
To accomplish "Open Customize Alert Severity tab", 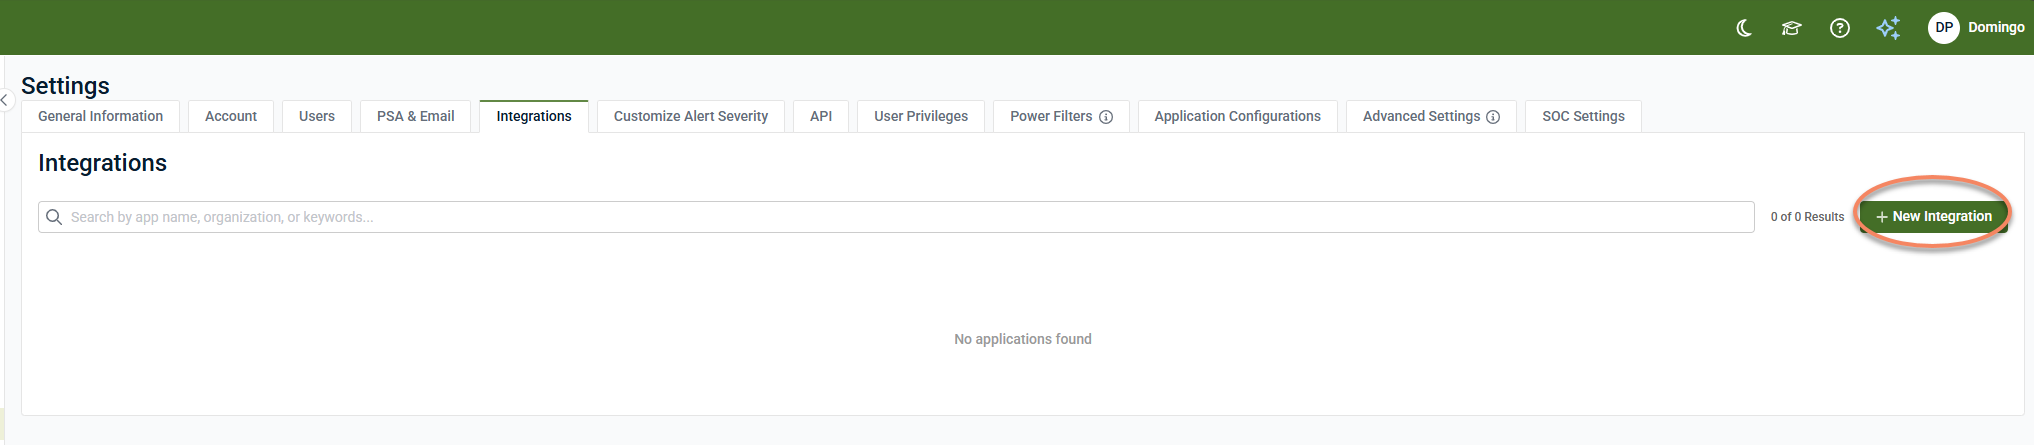I will (x=691, y=116).
